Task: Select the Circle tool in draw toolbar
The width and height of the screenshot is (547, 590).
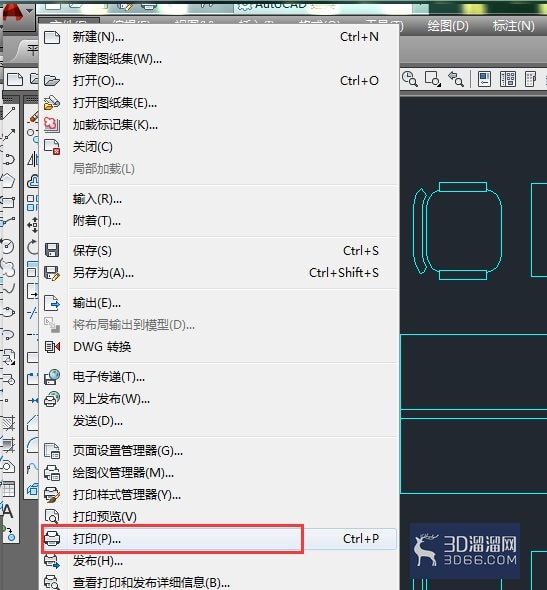Action: click(x=9, y=246)
